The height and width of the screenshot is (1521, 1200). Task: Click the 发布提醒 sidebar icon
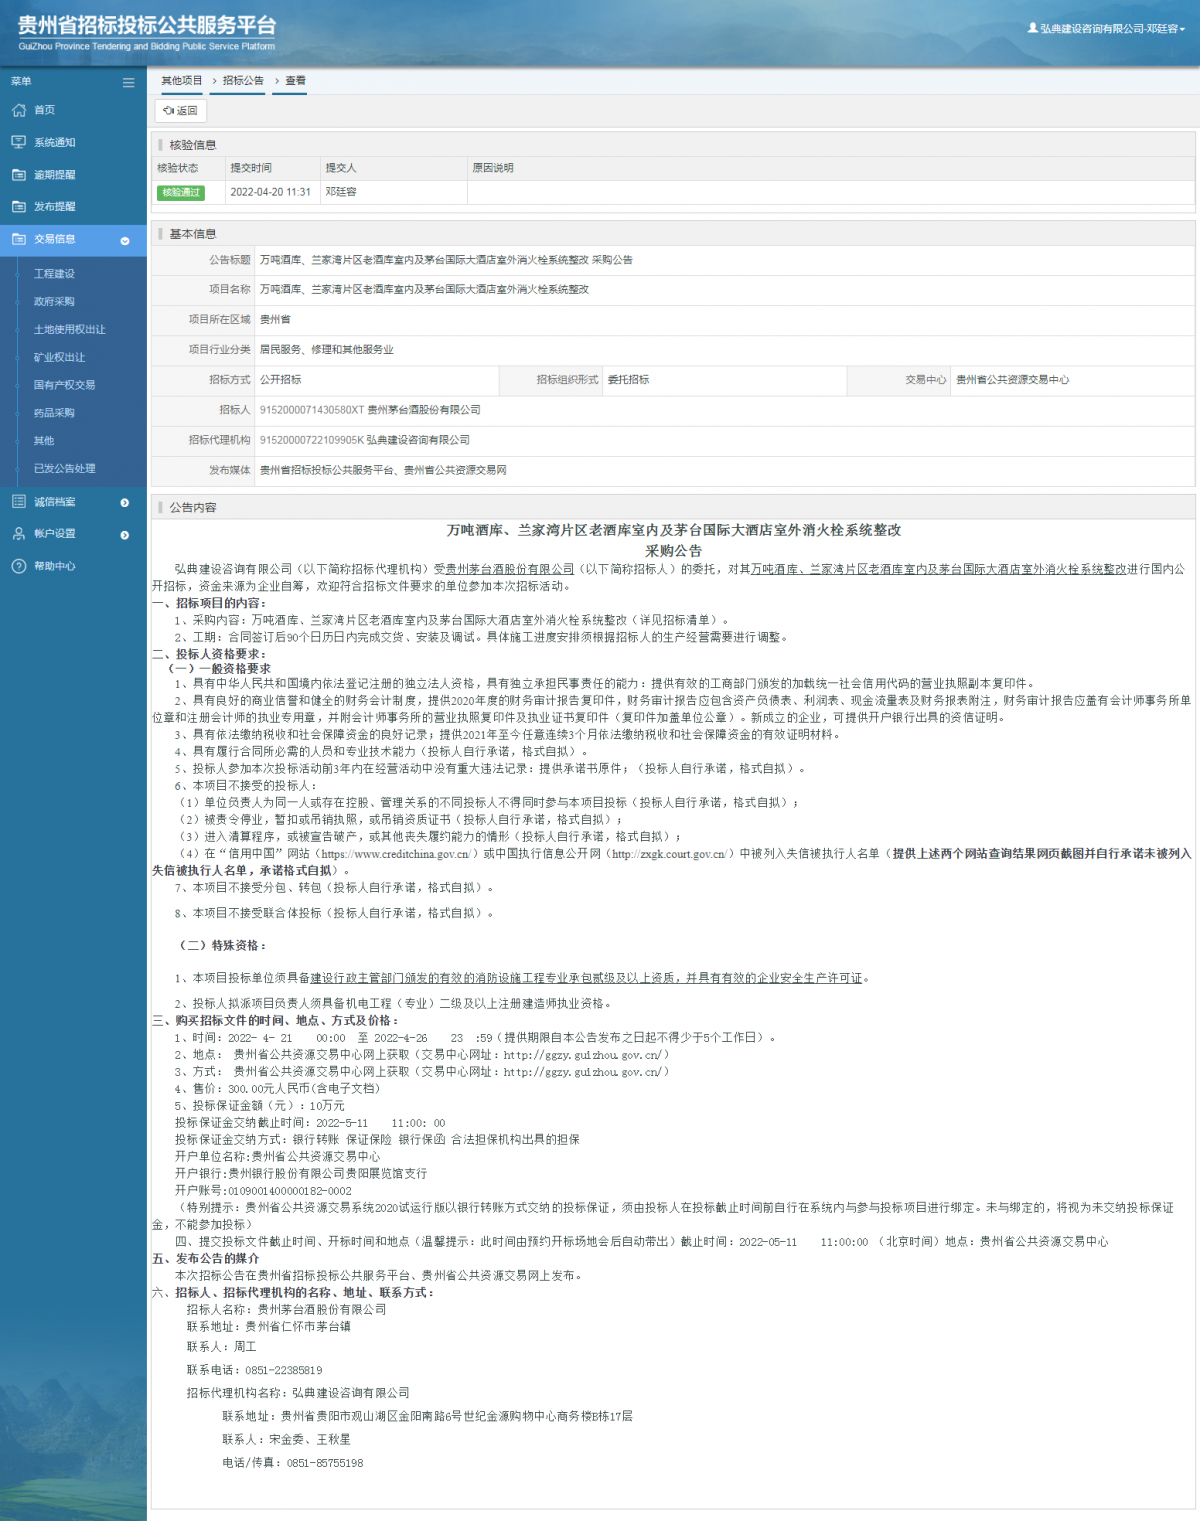18,206
